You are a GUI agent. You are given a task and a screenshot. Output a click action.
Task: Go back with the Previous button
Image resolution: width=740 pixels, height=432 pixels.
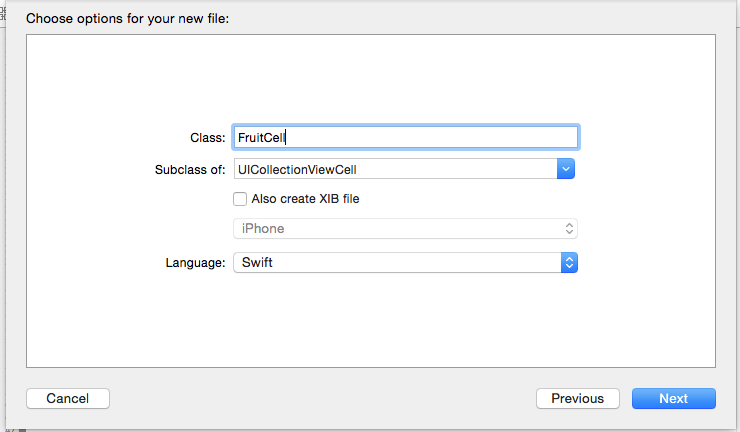point(578,398)
